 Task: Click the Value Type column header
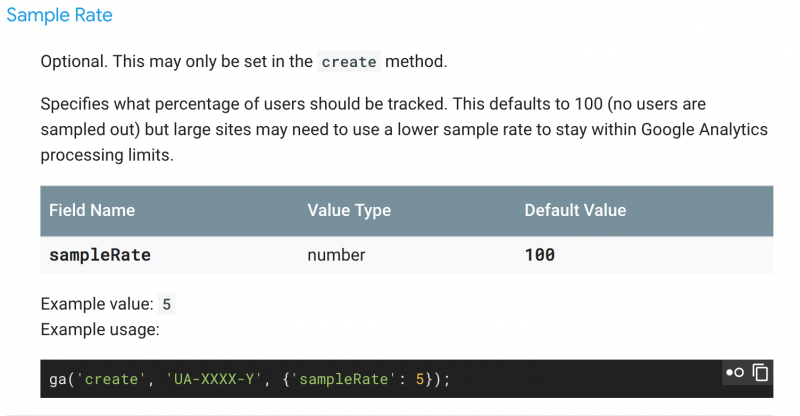349,210
